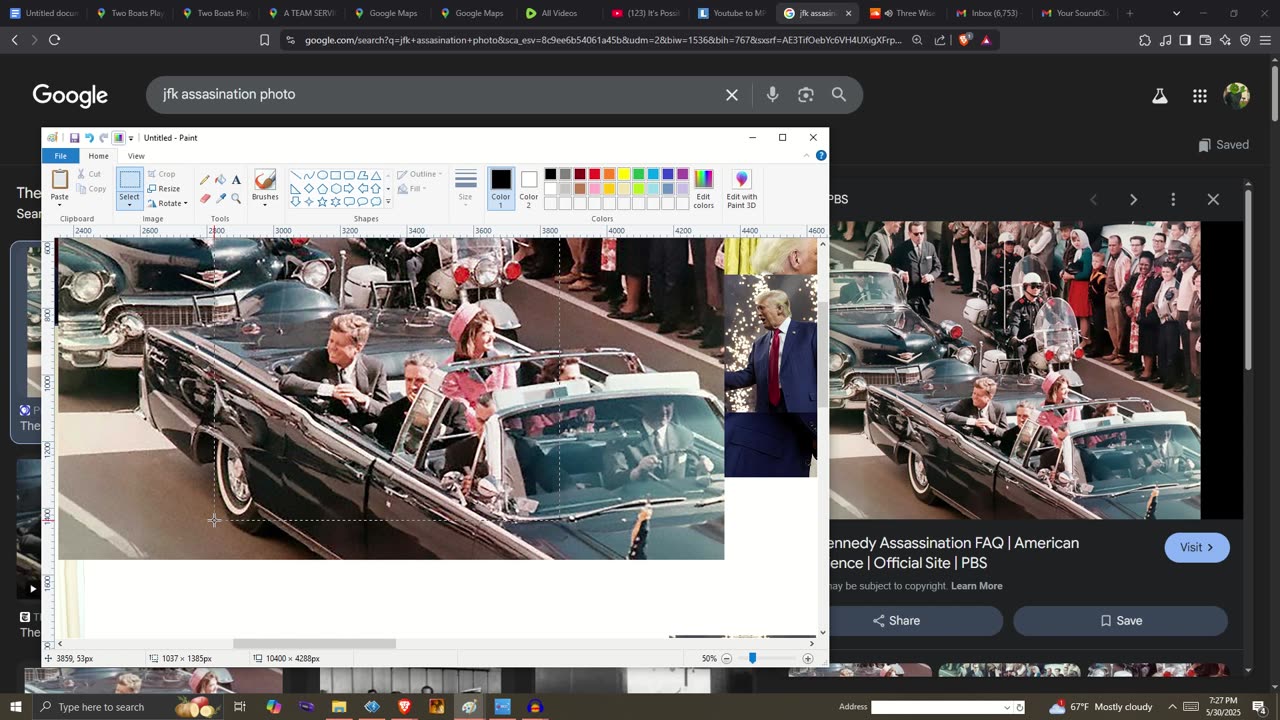Close the Google image preview panel

(1213, 199)
